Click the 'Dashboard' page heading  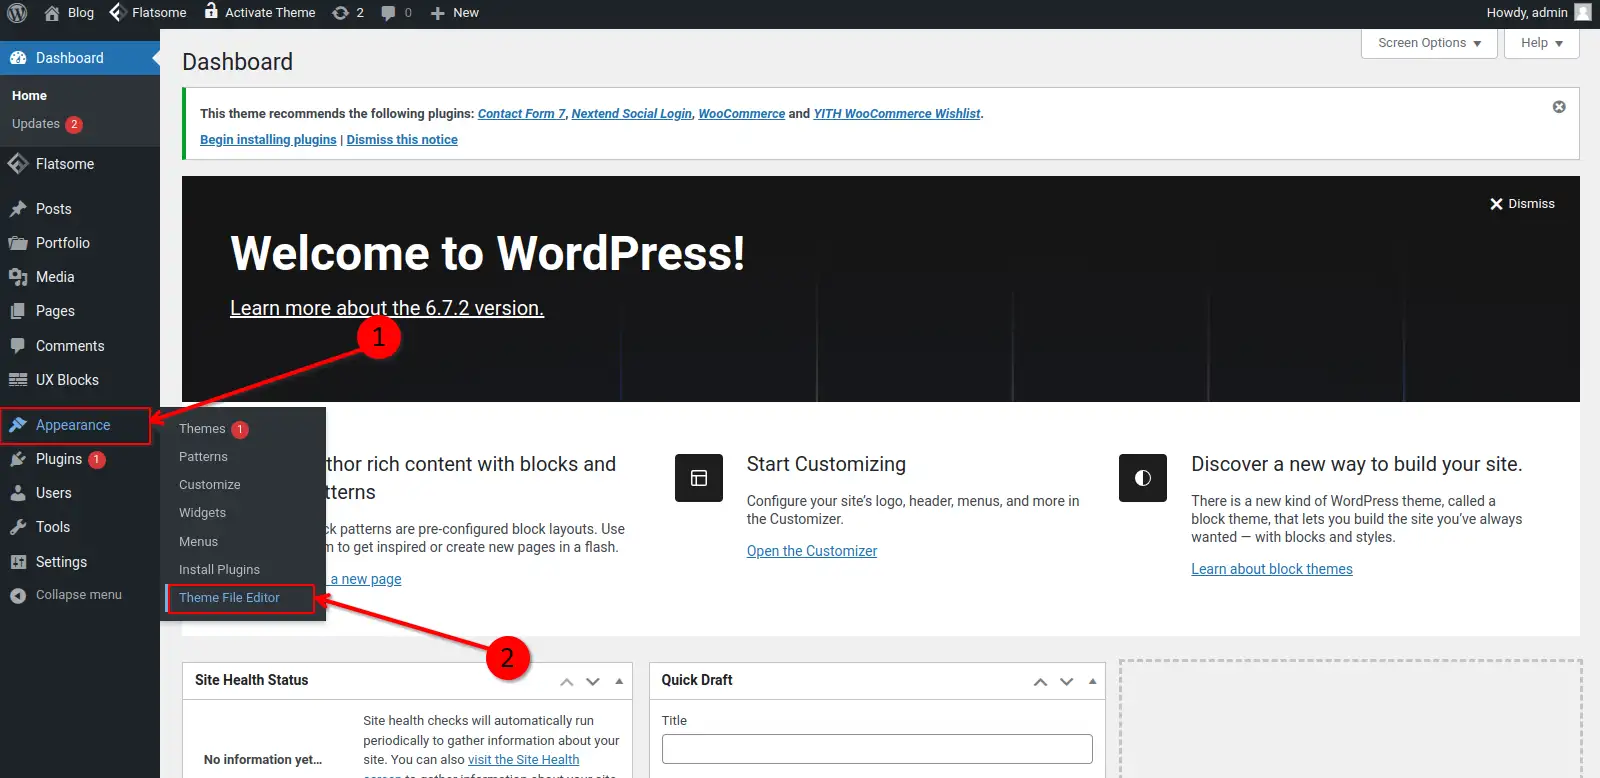(238, 62)
